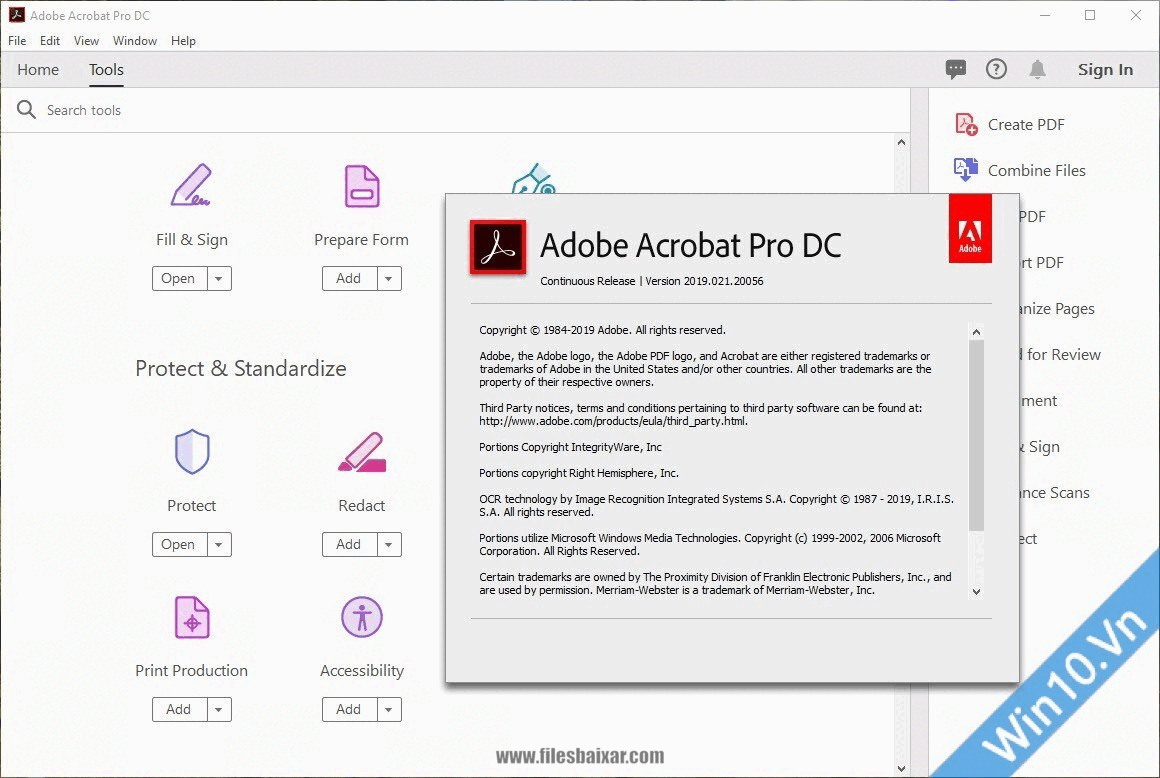Click the About dialog scroll-up arrow
Viewport: 1160px width, 778px height.
pos(977,332)
